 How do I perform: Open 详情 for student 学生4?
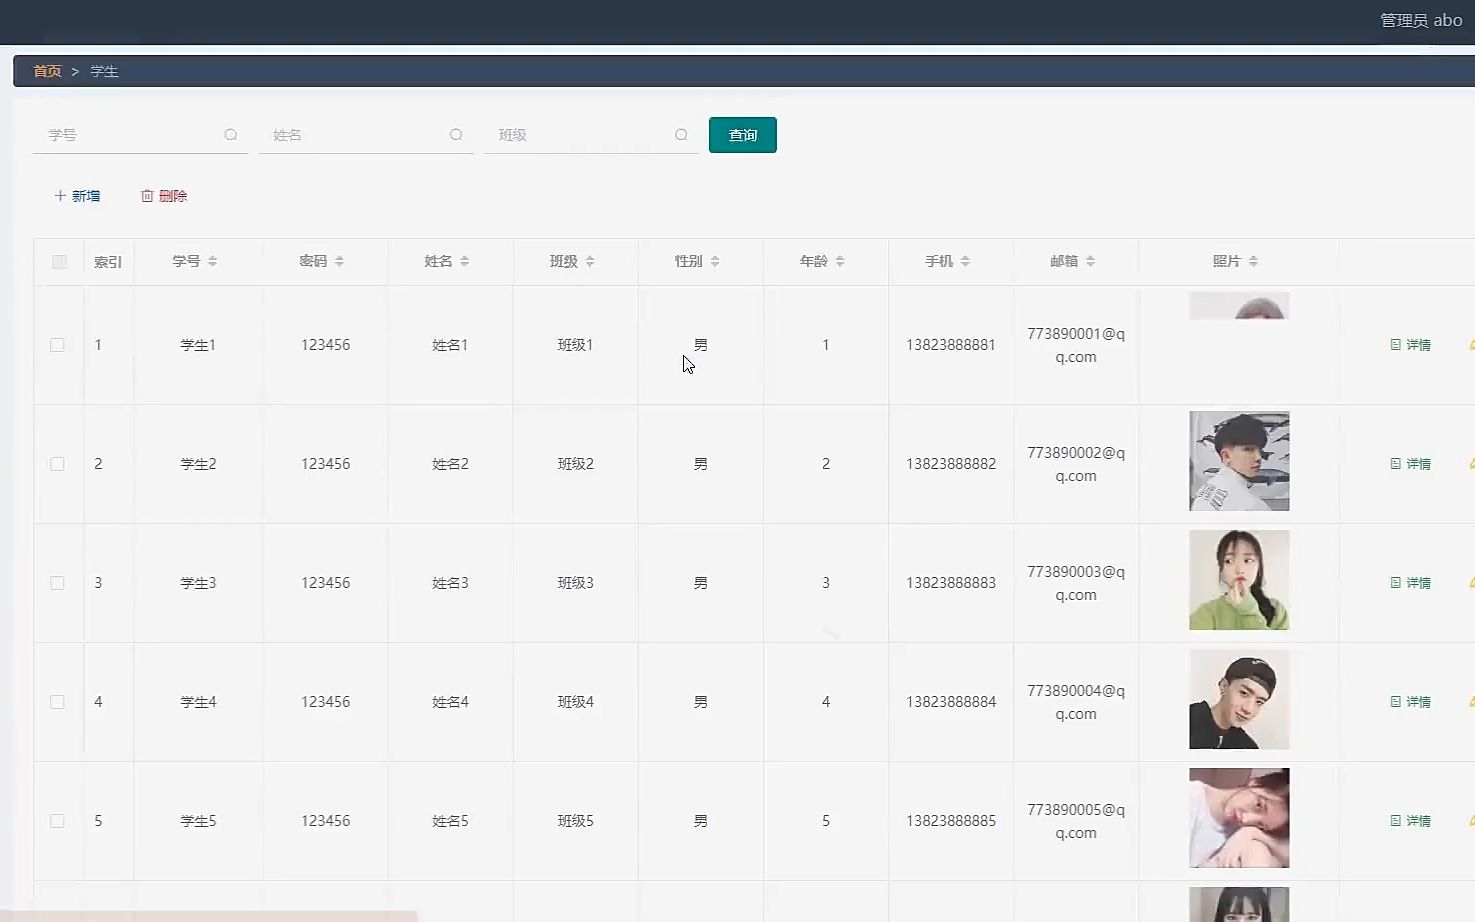pyautogui.click(x=1411, y=702)
